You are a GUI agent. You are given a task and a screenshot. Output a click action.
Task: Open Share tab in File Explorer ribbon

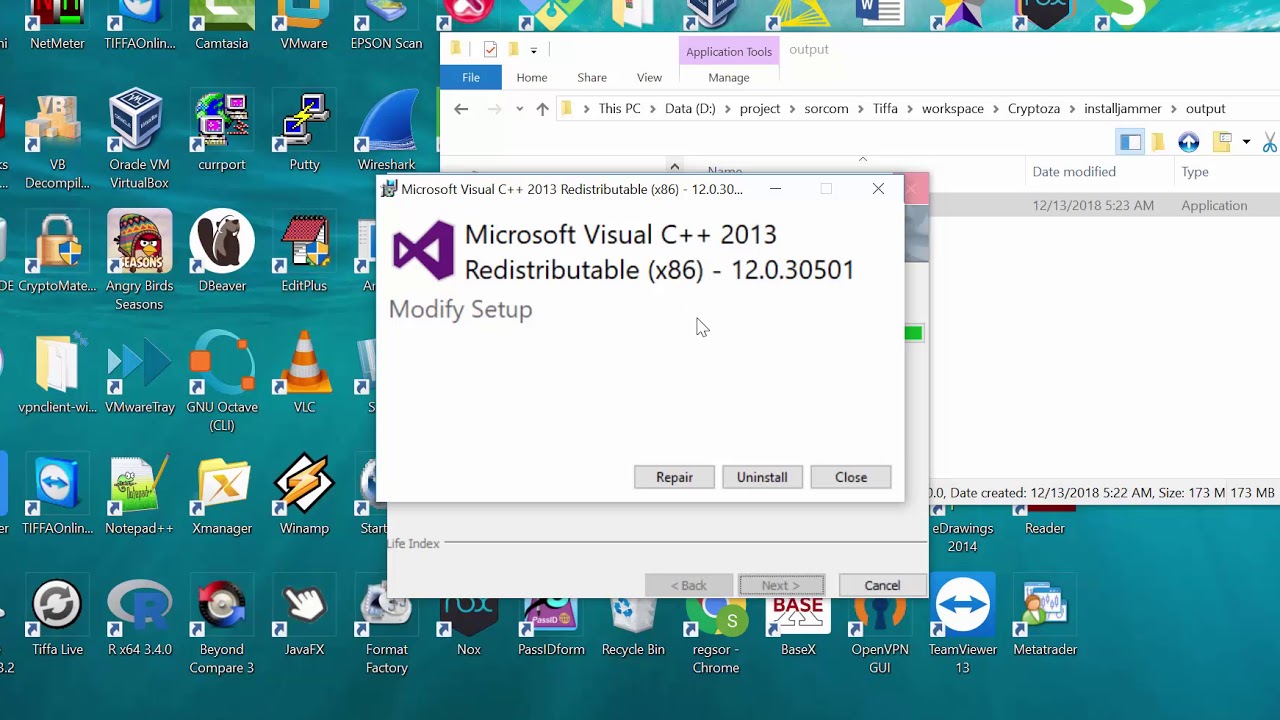[x=592, y=77]
